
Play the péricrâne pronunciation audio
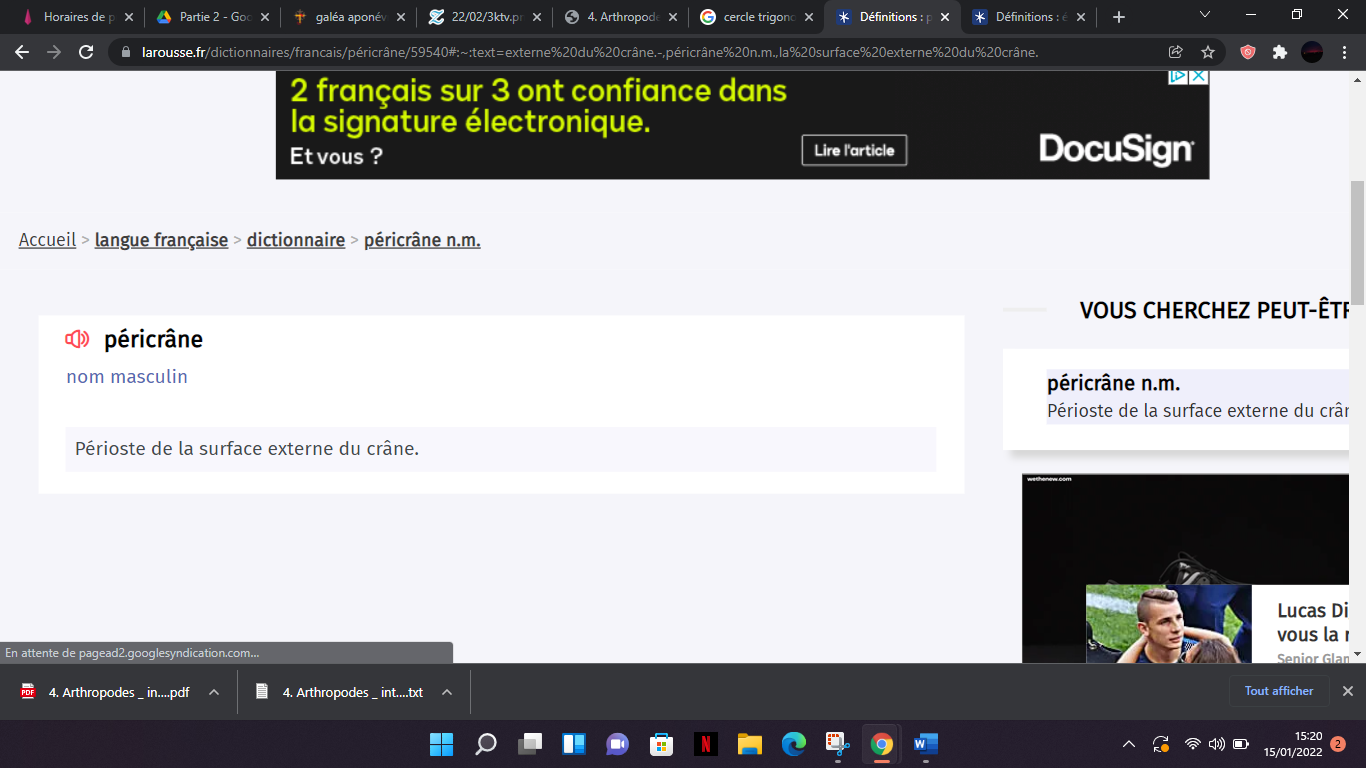pyautogui.click(x=77, y=340)
